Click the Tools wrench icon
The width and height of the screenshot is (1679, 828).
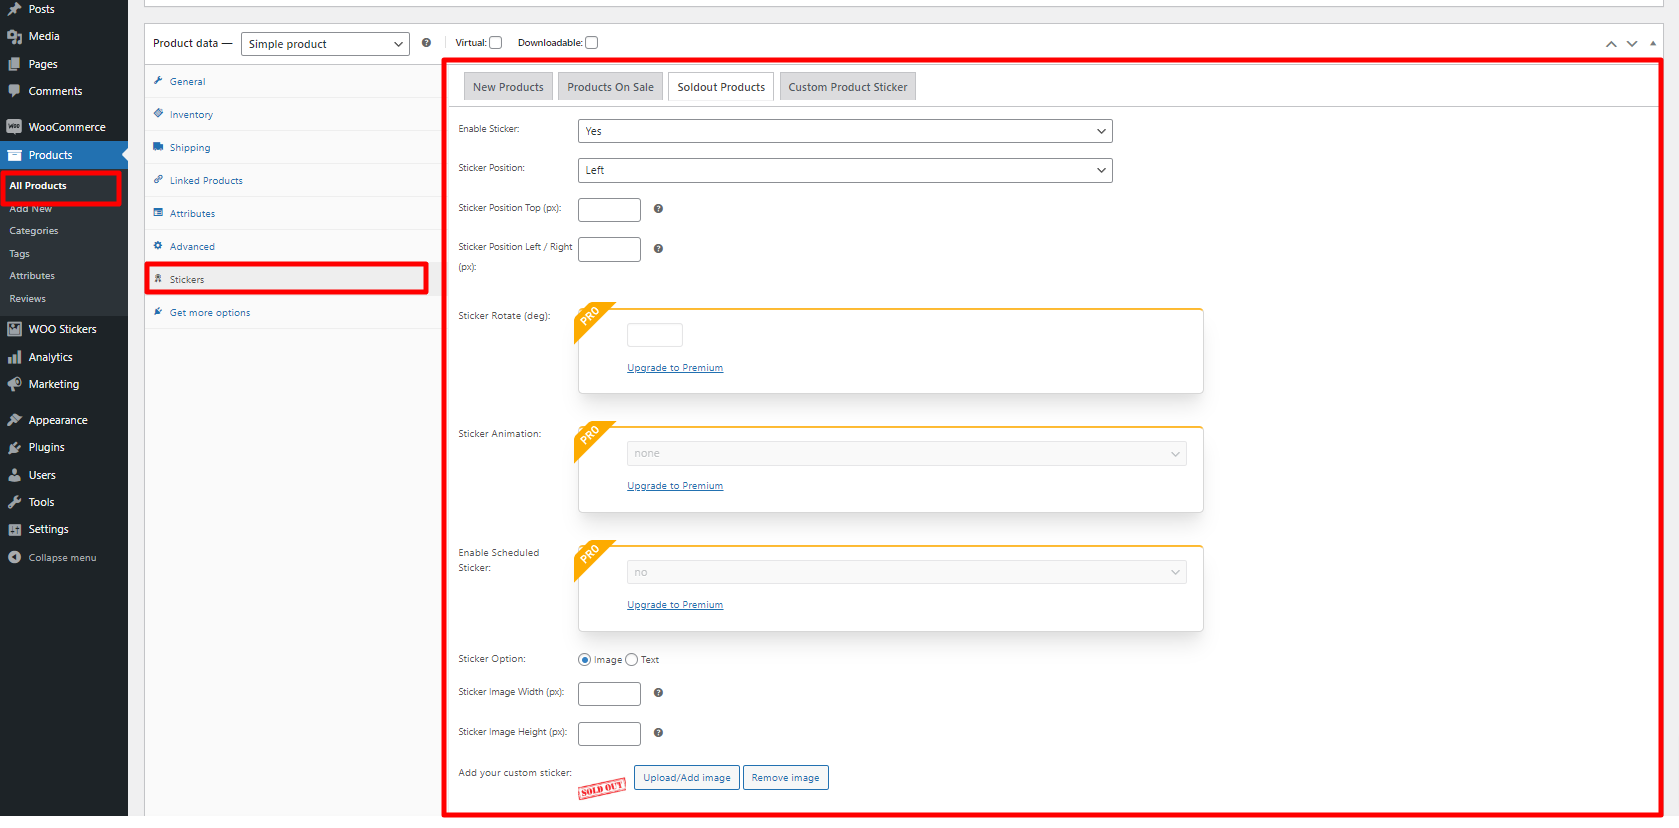pos(14,502)
